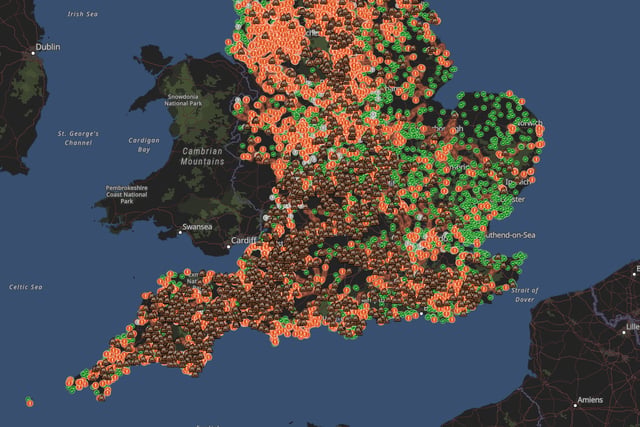Click the Norwich label in East Anglia

pos(529,122)
